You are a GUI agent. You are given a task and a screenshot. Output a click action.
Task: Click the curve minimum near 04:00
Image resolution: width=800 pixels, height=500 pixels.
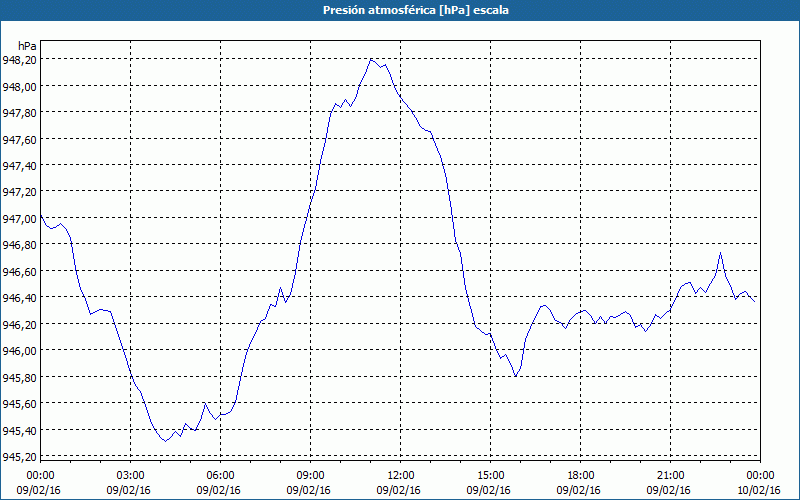click(165, 441)
